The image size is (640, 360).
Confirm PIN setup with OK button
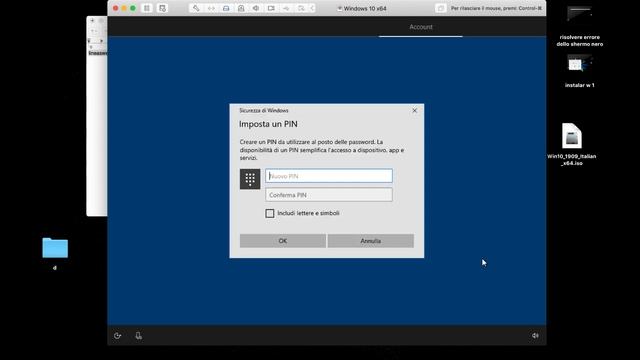pyautogui.click(x=282, y=241)
